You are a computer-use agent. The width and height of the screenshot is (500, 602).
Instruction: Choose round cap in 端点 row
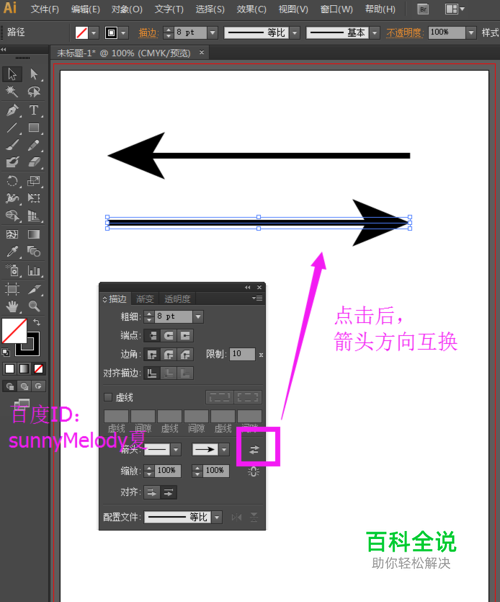click(169, 336)
